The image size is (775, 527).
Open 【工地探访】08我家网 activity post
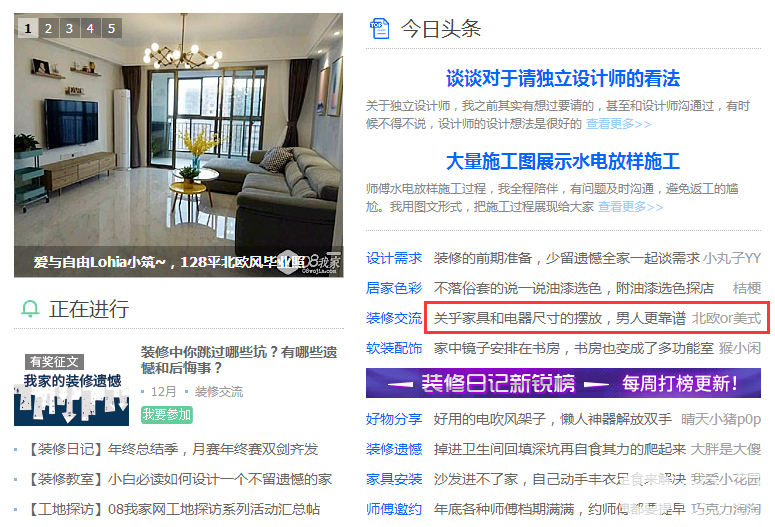[173, 509]
